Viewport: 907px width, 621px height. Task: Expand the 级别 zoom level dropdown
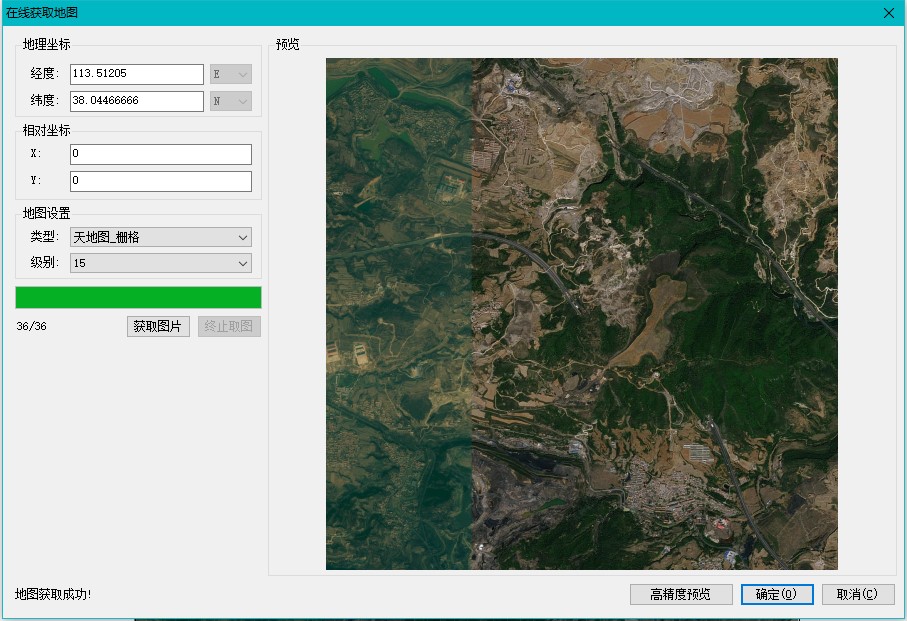click(160, 263)
